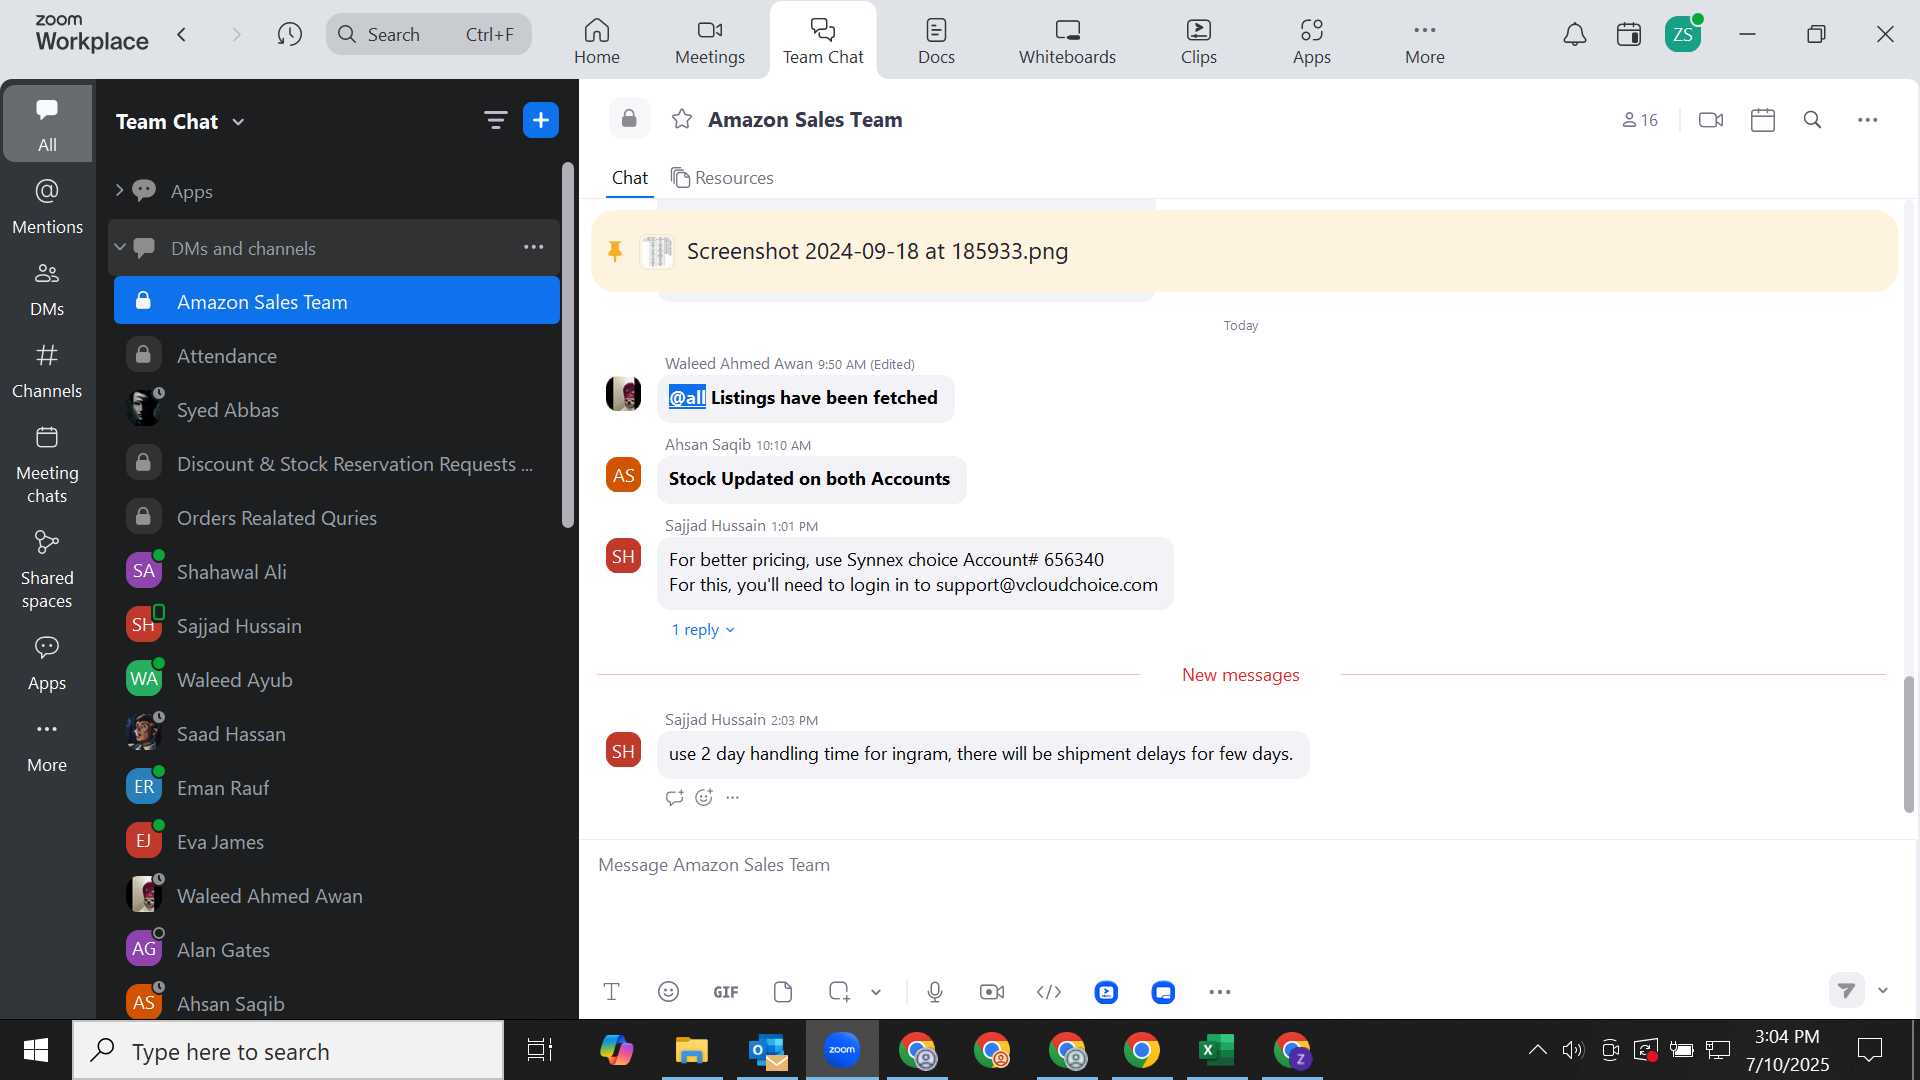The height and width of the screenshot is (1080, 1920).
Task: Collapse the DMs and channels section
Action: [x=120, y=248]
